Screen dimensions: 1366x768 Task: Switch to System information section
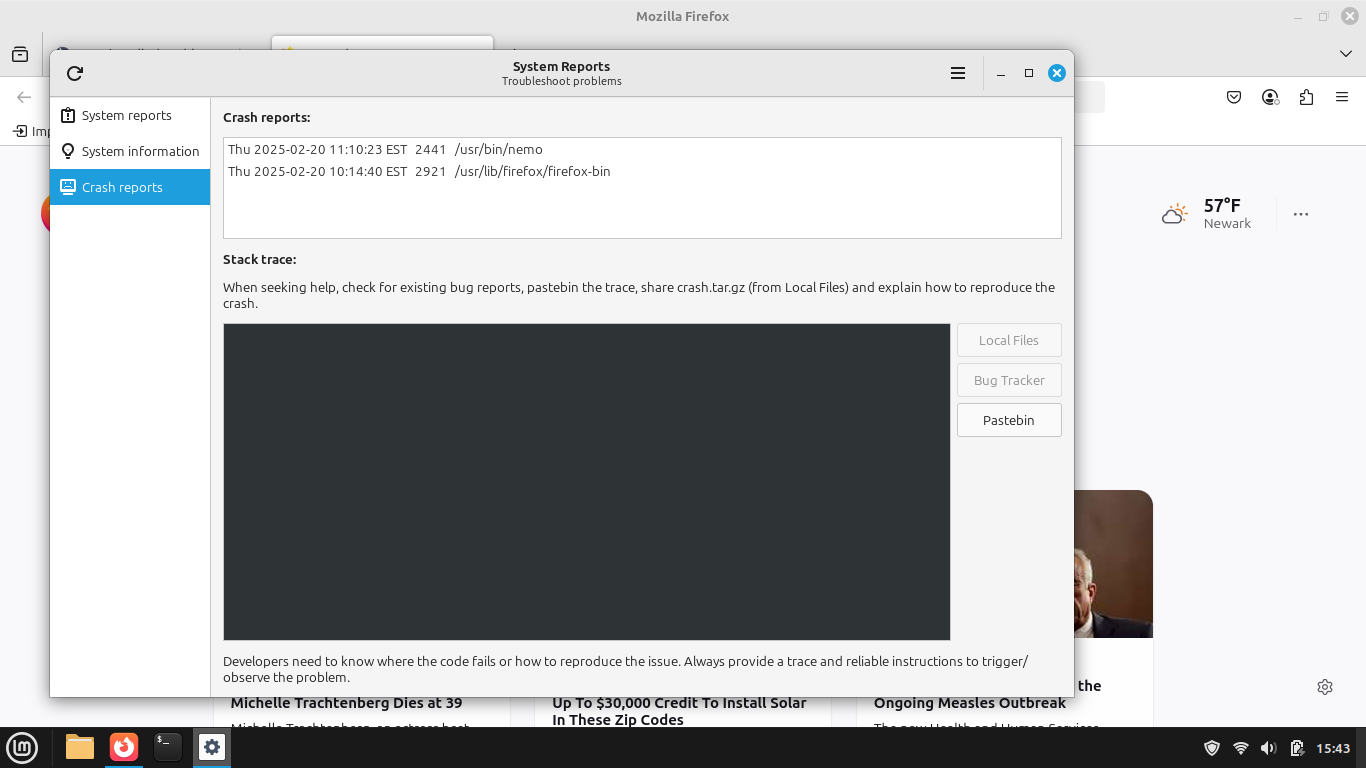[x=140, y=151]
